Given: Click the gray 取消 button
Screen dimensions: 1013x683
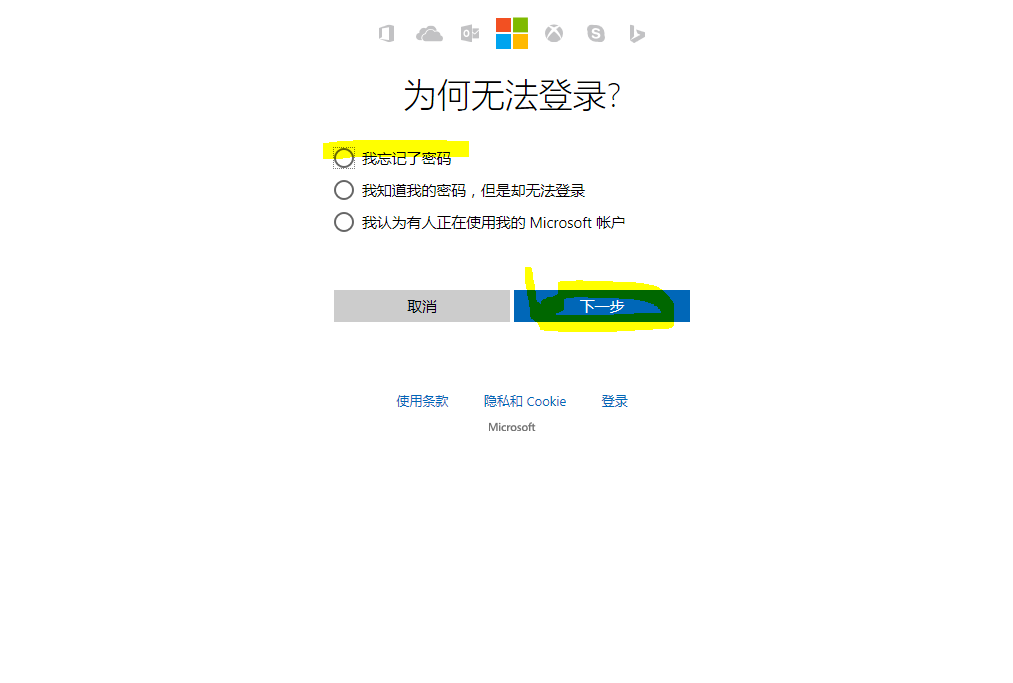Looking at the screenshot, I should 422,306.
